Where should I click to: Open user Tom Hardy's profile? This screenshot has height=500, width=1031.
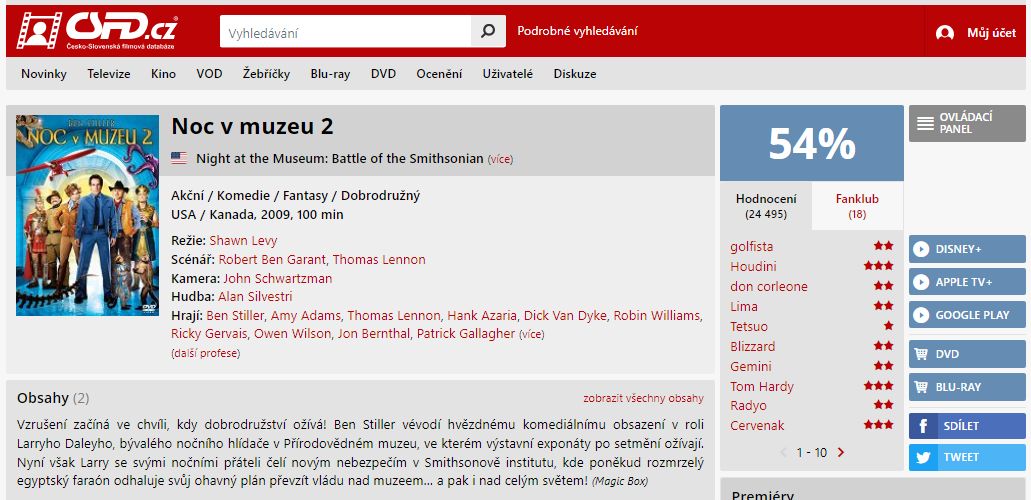pyautogui.click(x=761, y=386)
